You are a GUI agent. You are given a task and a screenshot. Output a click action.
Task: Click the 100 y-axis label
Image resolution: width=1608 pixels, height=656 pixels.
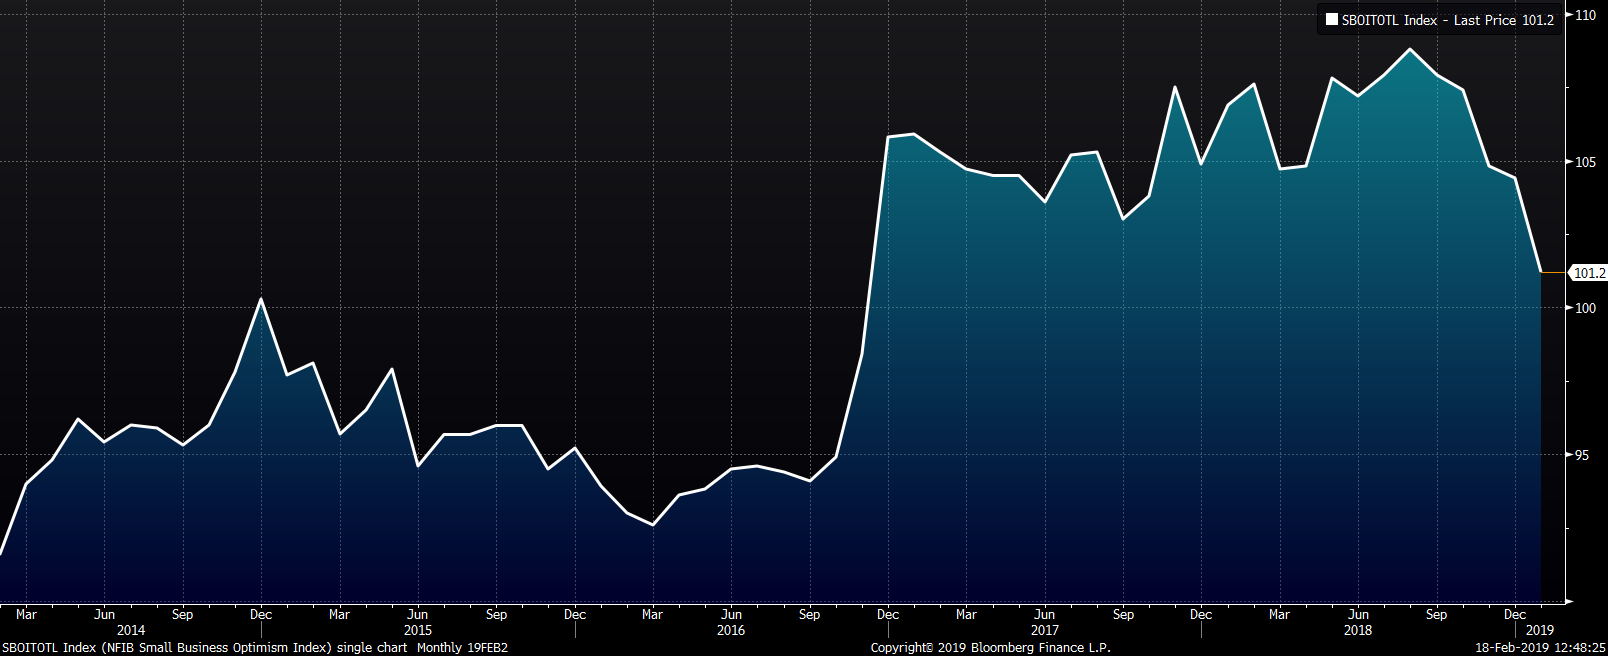coord(1585,308)
